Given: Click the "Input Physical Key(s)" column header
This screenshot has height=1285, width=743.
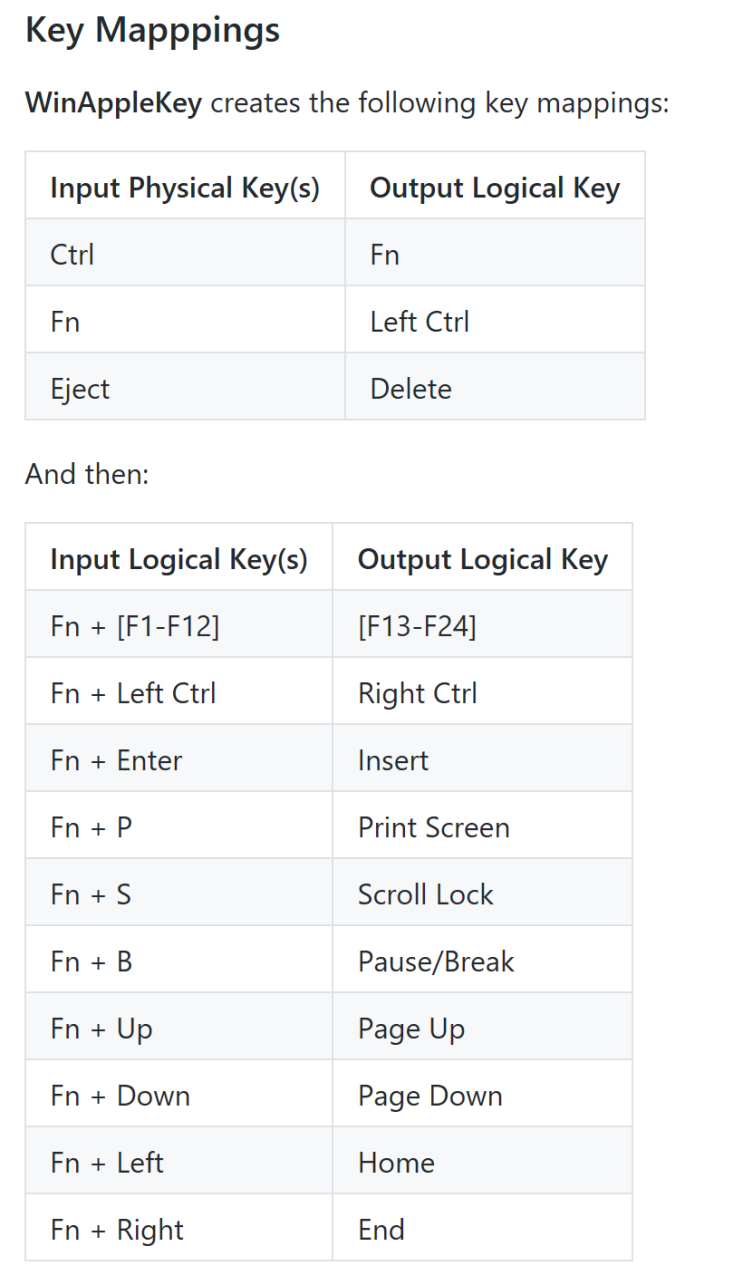Looking at the screenshot, I should 185,188.
